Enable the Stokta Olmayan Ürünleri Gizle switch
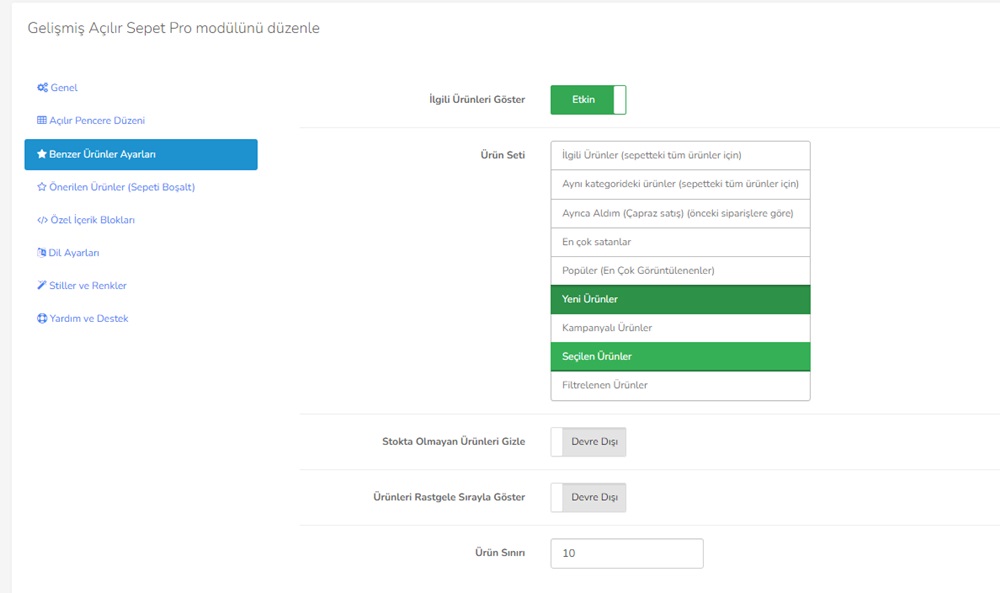The image size is (1000, 593). click(x=588, y=442)
